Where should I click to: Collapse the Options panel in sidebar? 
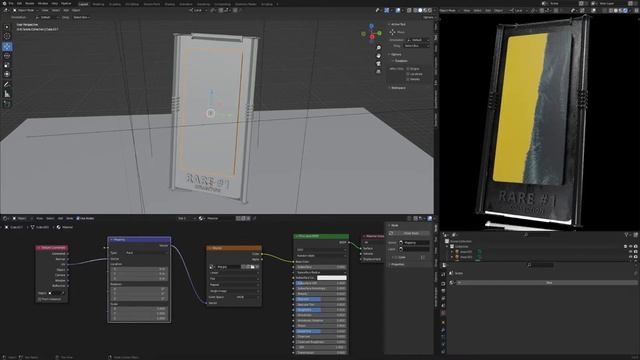pos(395,54)
